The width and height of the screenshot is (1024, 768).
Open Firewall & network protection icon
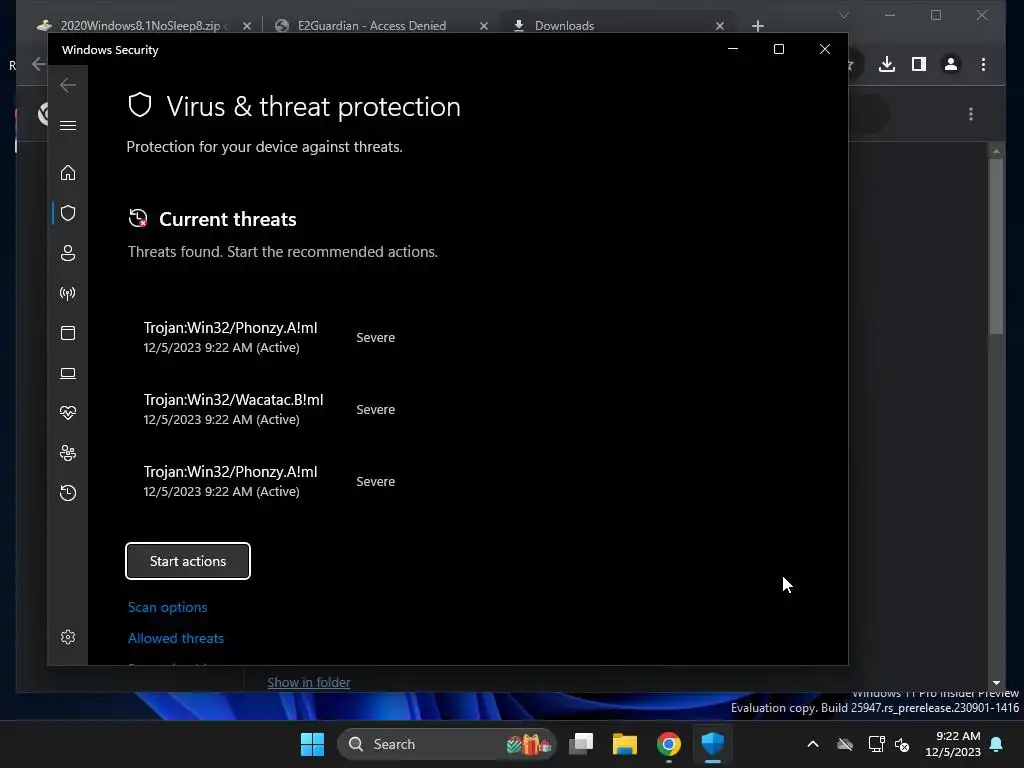click(x=68, y=293)
